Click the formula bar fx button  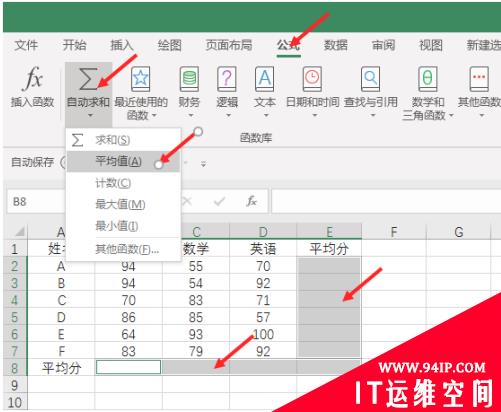click(252, 201)
